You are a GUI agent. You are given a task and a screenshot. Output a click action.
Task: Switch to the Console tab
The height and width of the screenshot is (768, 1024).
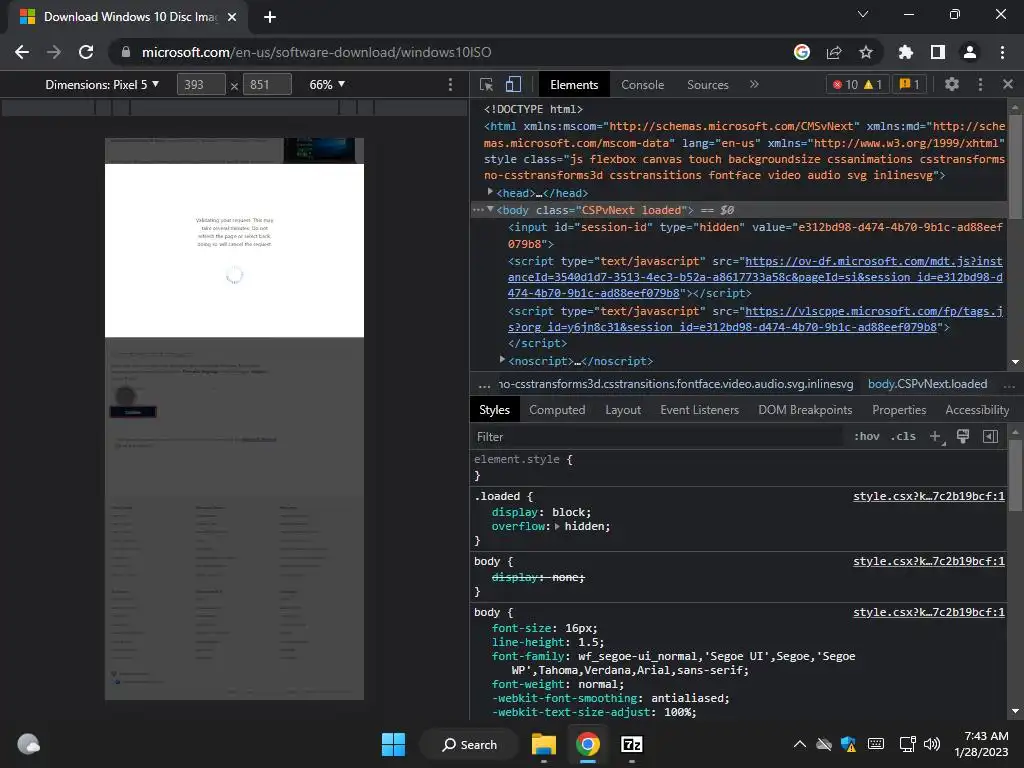pos(643,85)
